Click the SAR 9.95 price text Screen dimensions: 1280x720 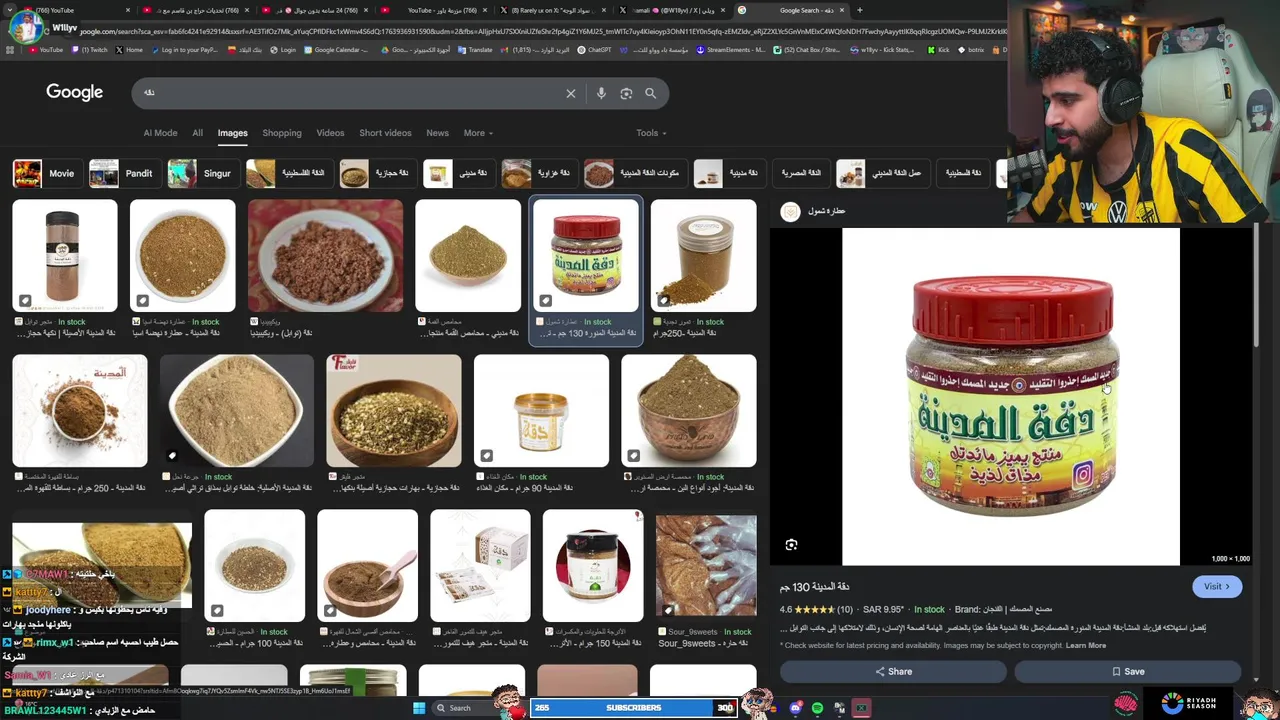click(884, 609)
